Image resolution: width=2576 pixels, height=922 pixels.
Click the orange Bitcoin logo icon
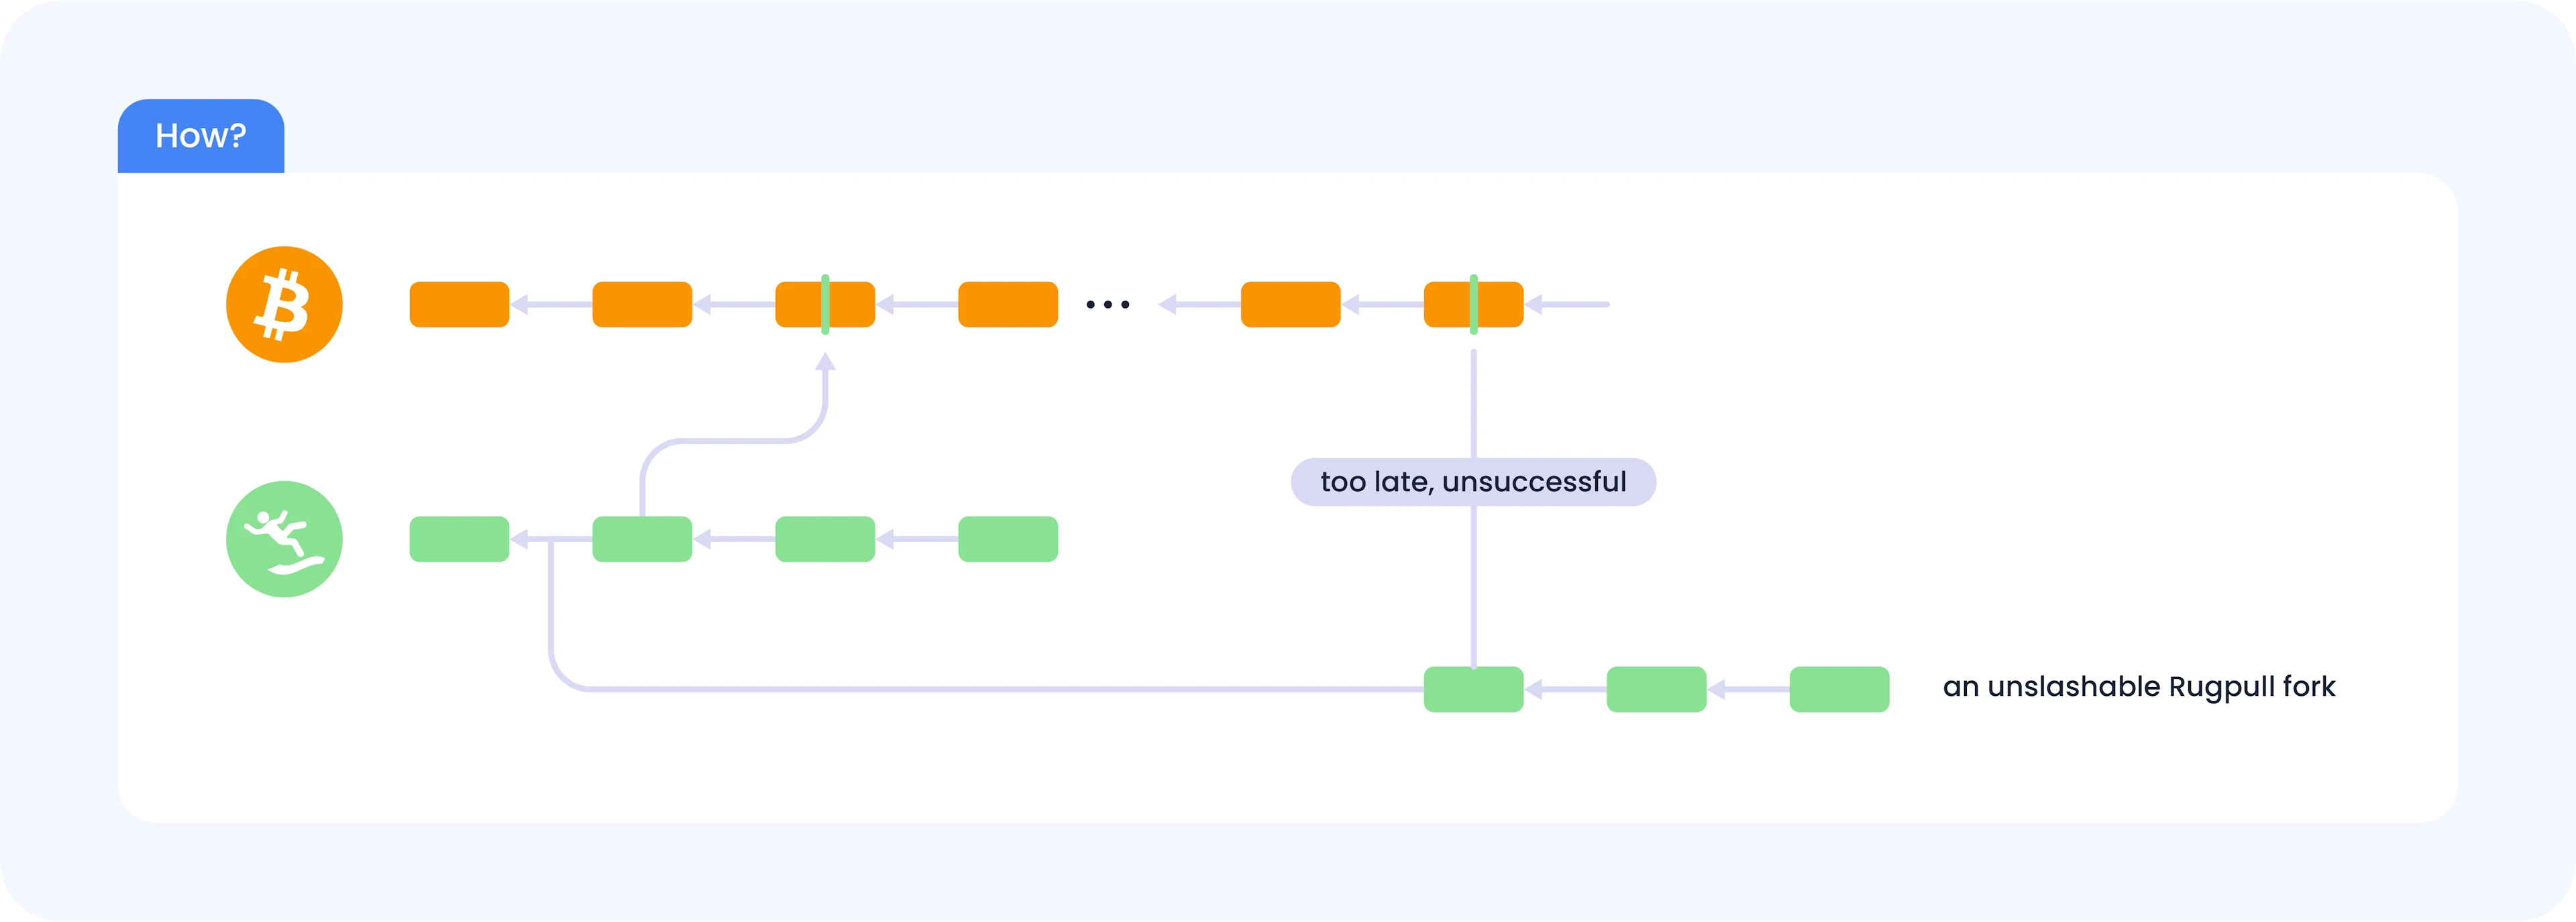(x=284, y=305)
